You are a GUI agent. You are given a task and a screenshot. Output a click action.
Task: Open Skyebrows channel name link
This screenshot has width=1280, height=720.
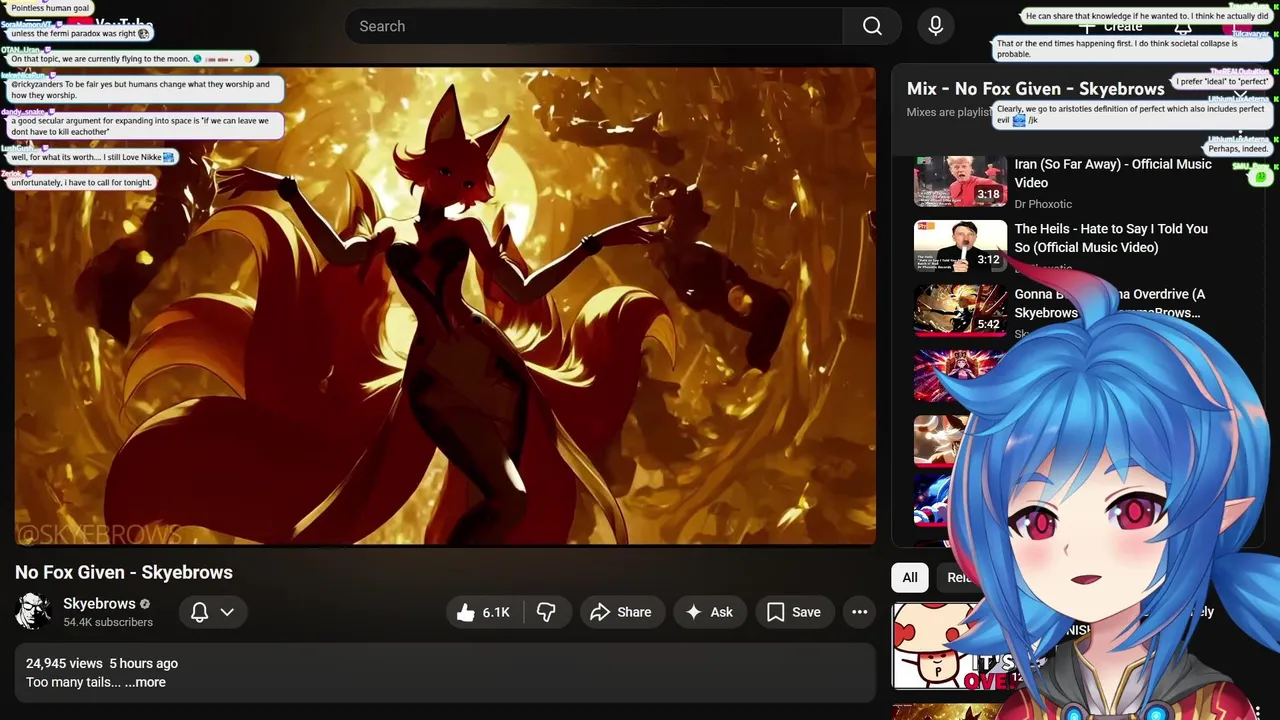click(x=99, y=603)
